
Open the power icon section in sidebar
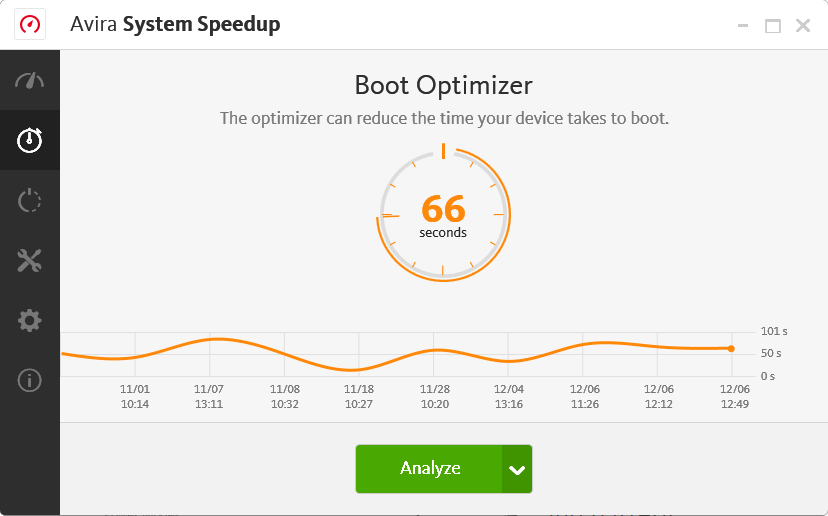pyautogui.click(x=30, y=201)
